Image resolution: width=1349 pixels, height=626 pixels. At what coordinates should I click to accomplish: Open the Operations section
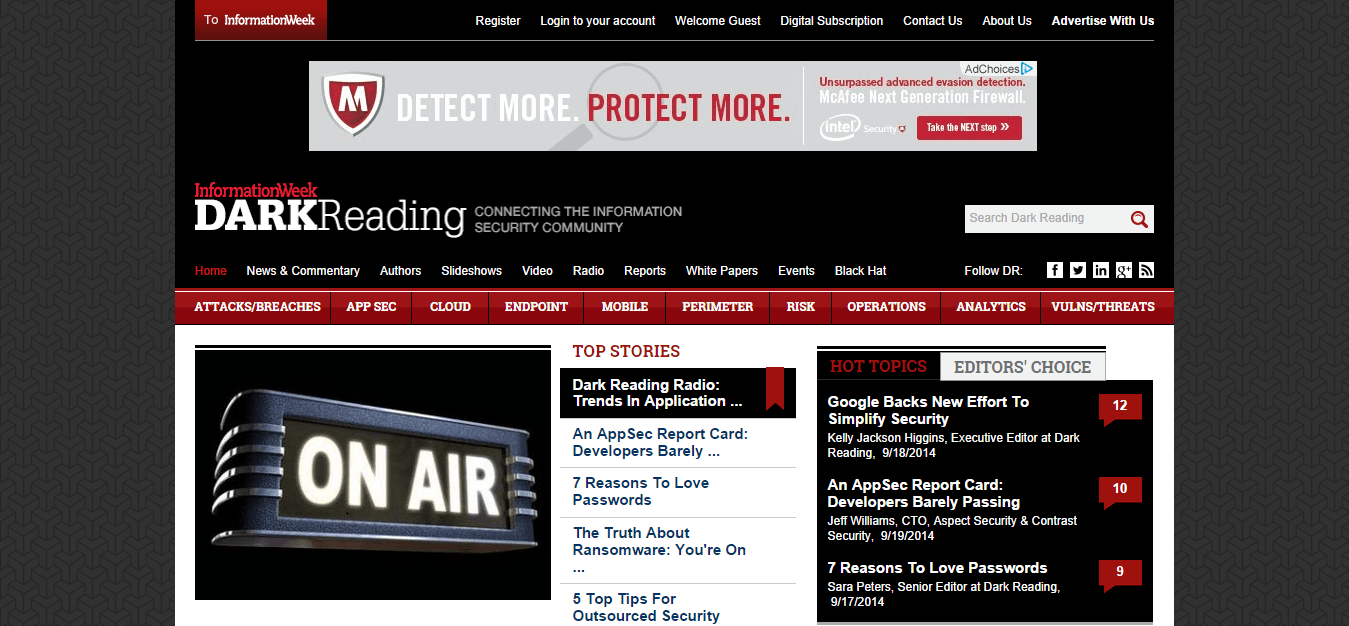pyautogui.click(x=886, y=307)
